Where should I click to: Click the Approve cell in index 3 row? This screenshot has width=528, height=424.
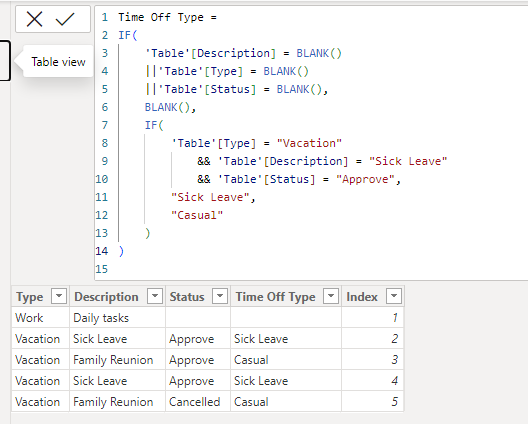198,360
